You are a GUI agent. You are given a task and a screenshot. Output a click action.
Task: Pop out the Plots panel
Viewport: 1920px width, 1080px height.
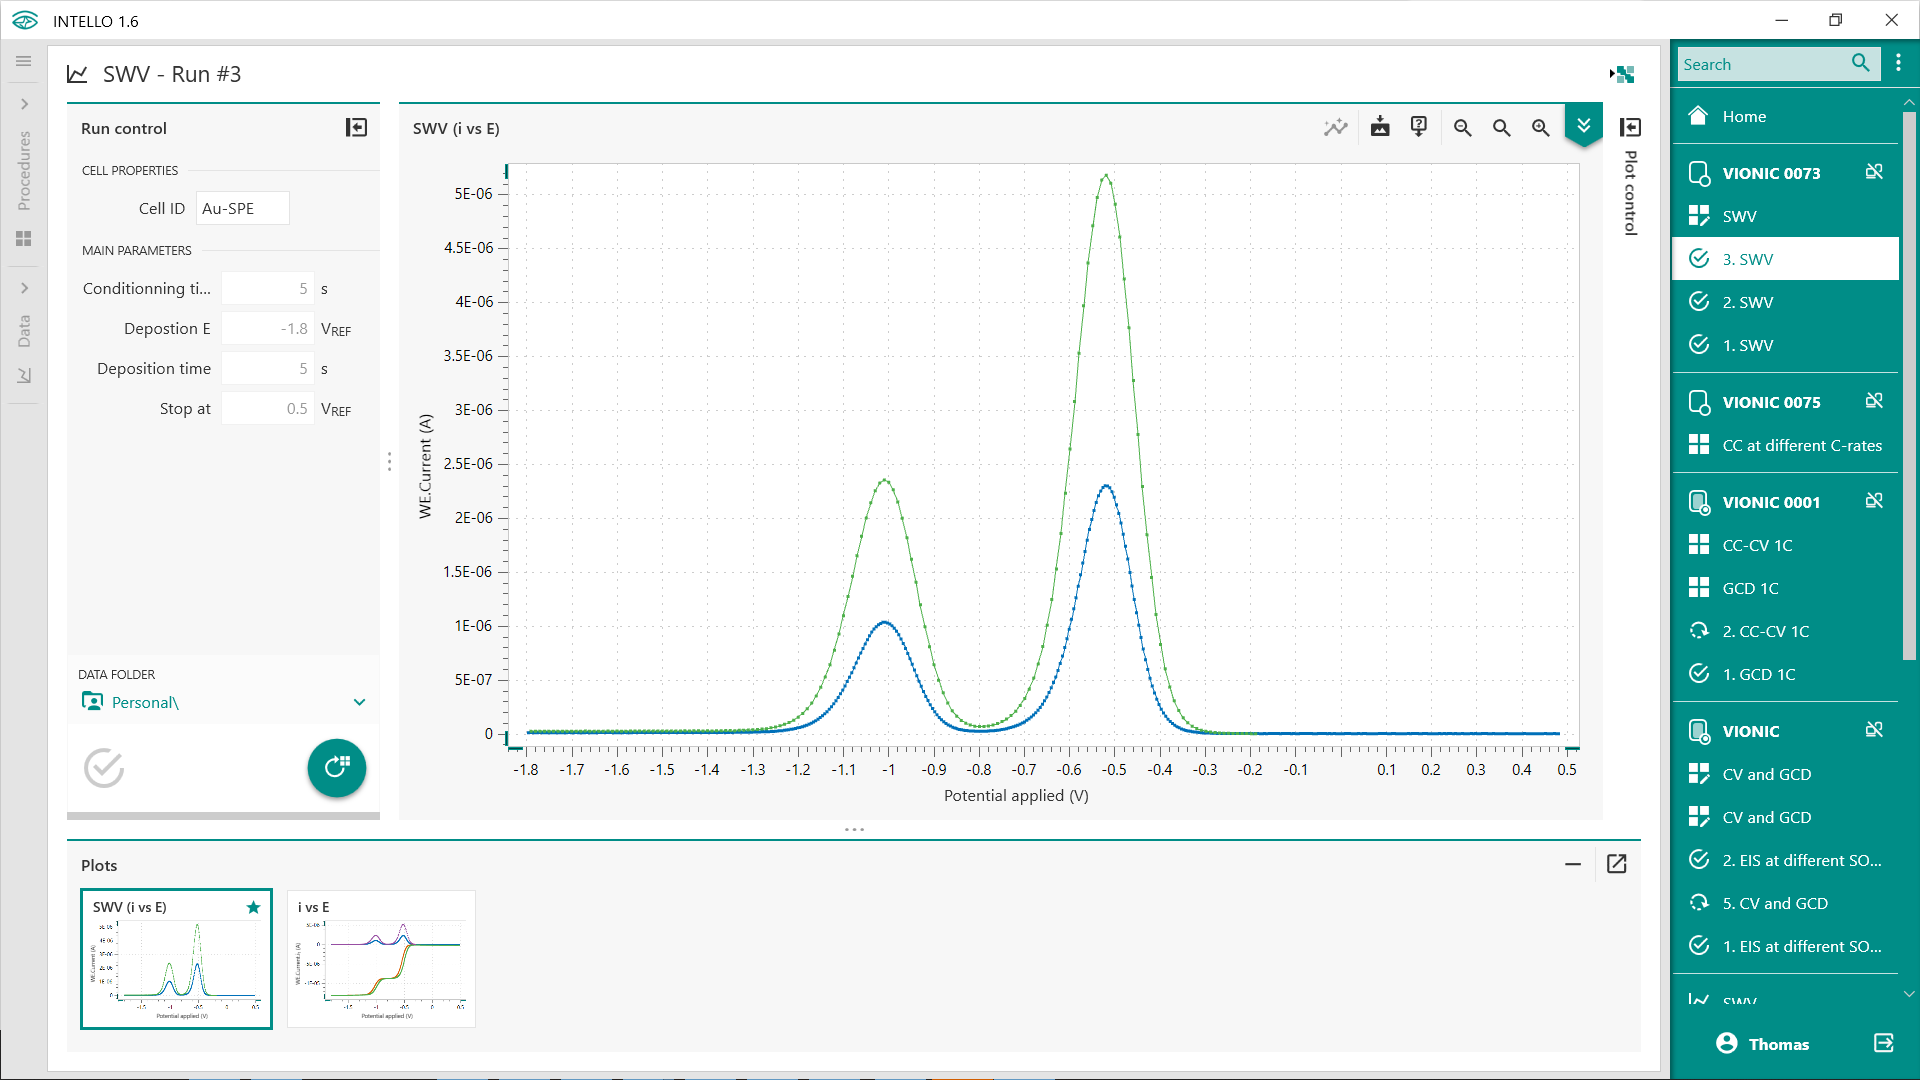click(x=1616, y=864)
